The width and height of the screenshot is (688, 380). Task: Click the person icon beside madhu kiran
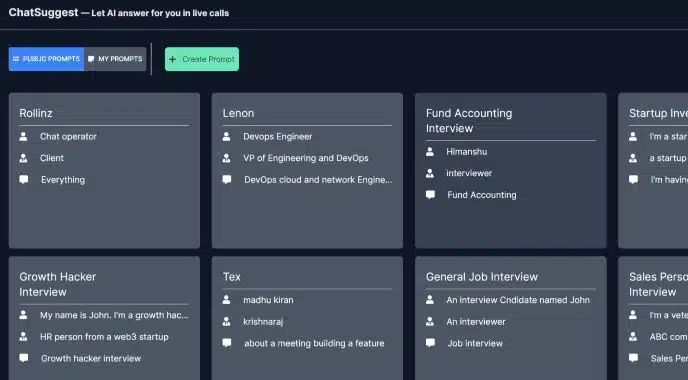pos(226,300)
